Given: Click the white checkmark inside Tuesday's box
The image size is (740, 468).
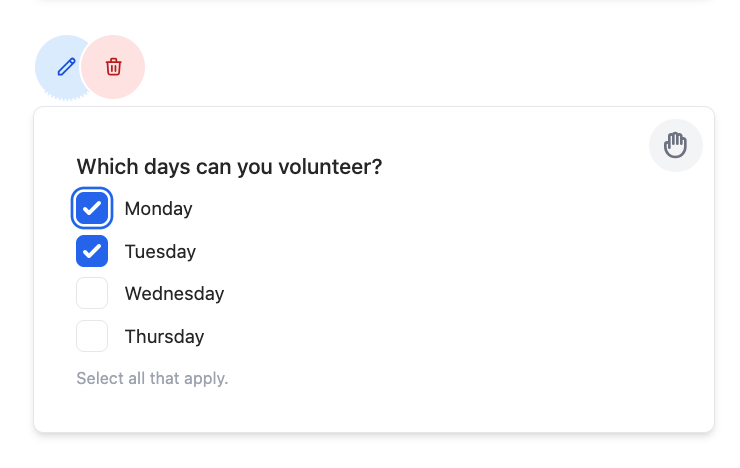Looking at the screenshot, I should click(x=92, y=251).
